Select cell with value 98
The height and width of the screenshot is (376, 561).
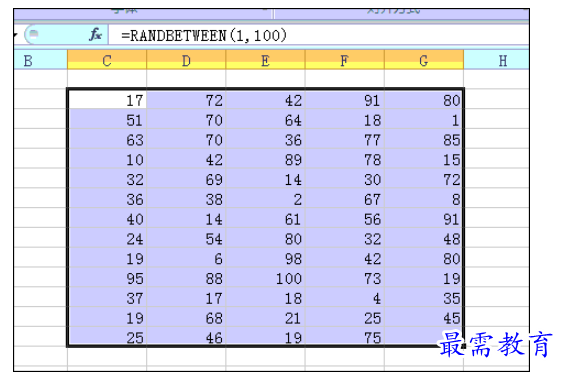click(x=265, y=258)
